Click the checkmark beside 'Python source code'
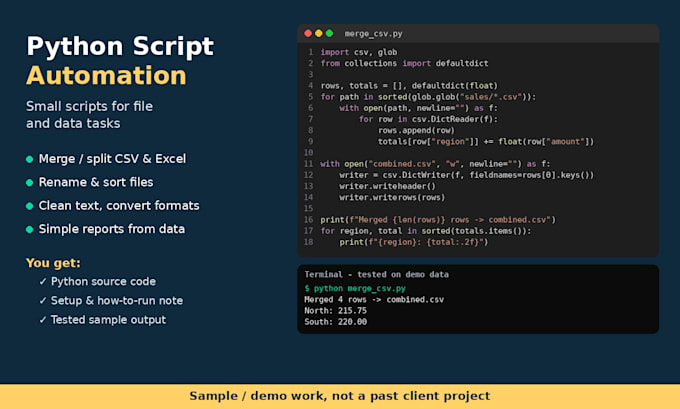Screen dimensions: 680x409 pyautogui.click(x=42, y=281)
